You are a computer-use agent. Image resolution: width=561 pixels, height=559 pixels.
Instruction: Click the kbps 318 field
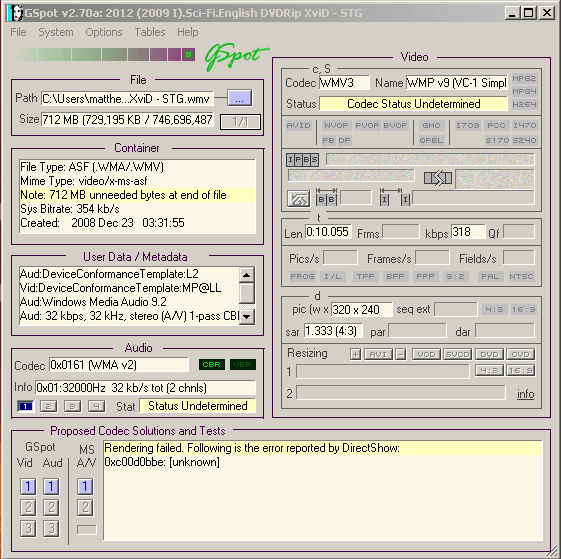point(468,232)
